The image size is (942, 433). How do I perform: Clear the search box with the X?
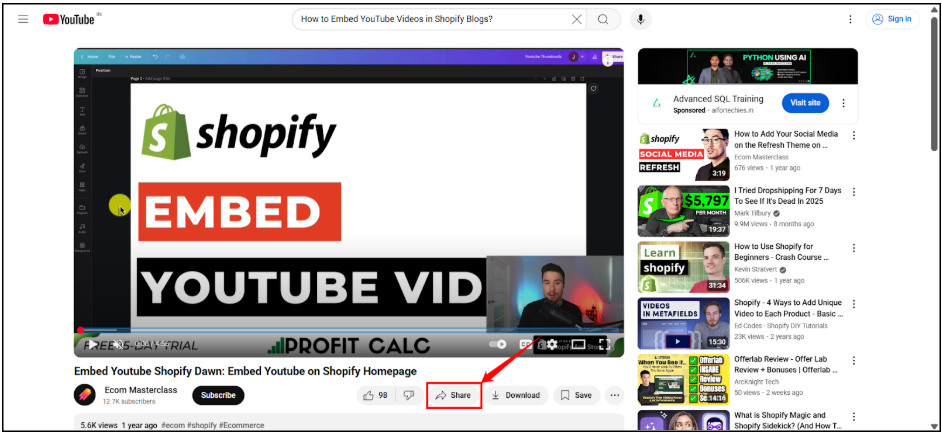point(577,19)
